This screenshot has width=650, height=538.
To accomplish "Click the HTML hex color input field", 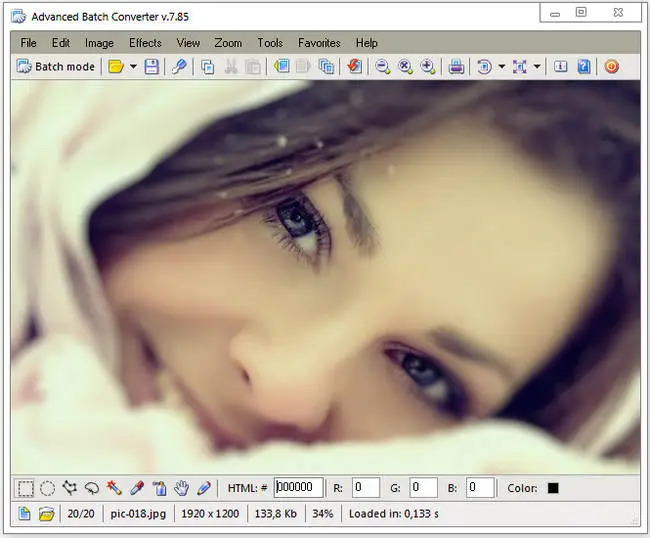I will click(x=298, y=488).
